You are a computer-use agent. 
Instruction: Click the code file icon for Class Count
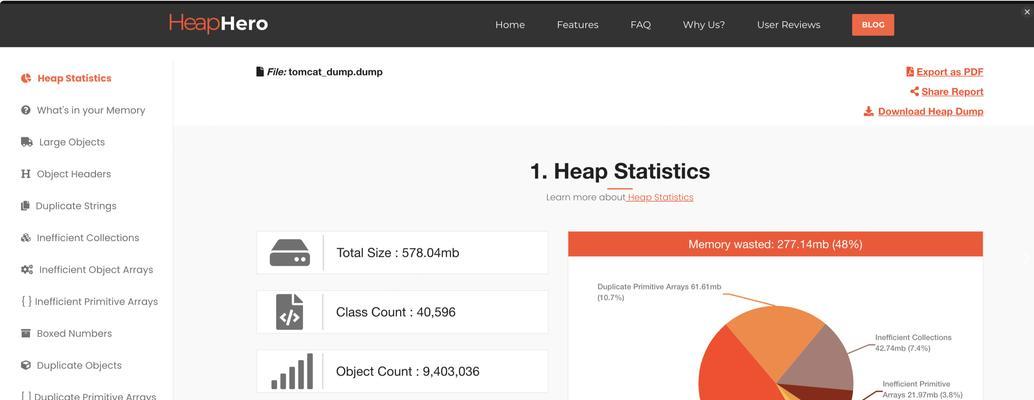point(289,312)
